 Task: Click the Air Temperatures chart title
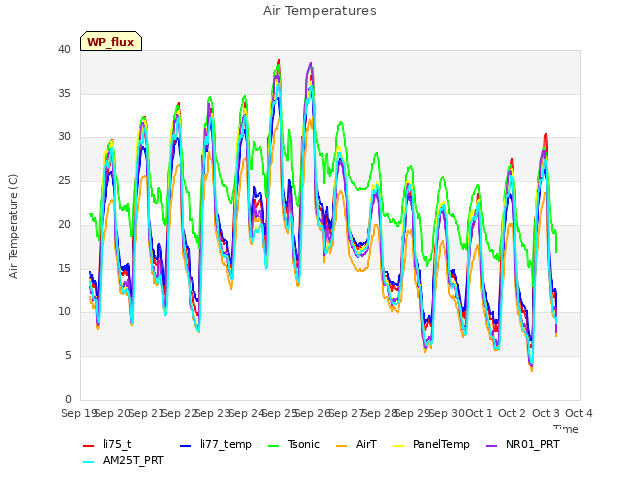320,11
